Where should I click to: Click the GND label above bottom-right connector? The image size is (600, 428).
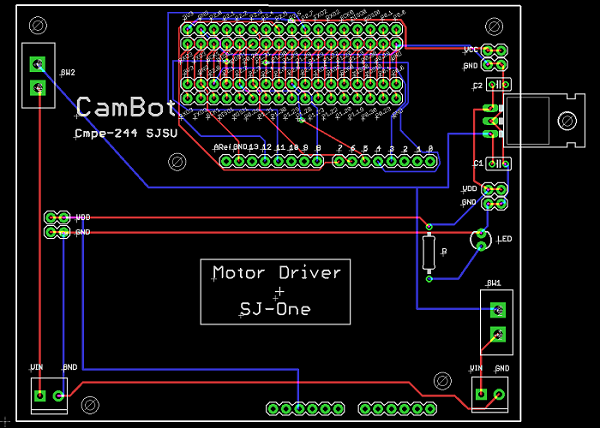pos(502,368)
